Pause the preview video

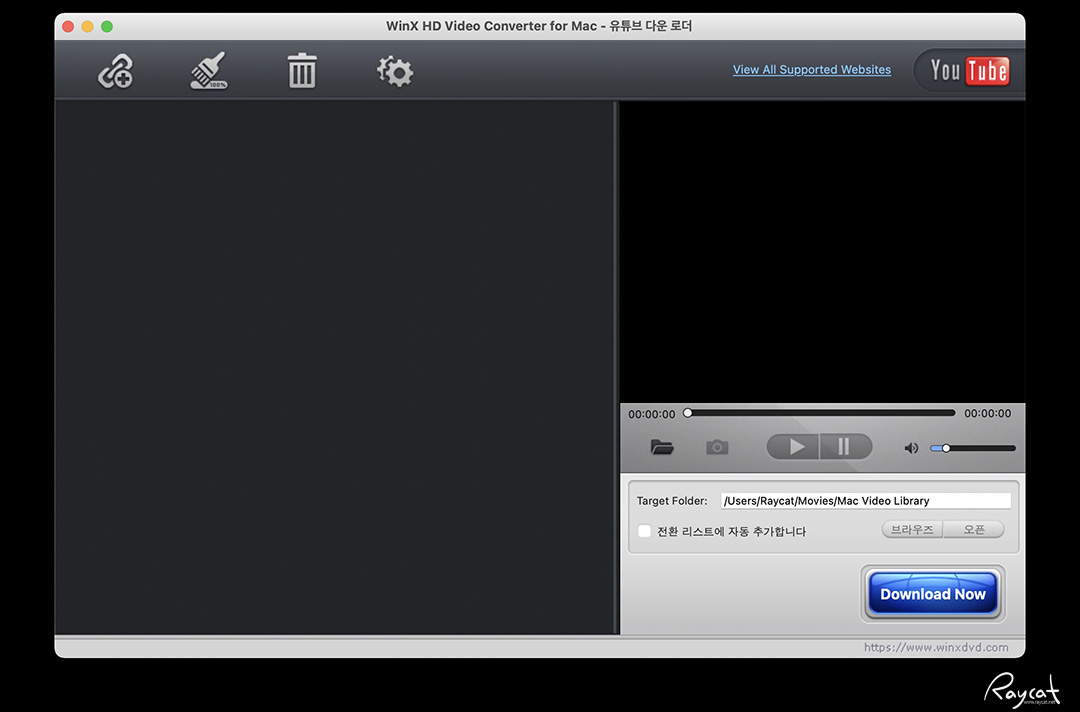tap(846, 447)
